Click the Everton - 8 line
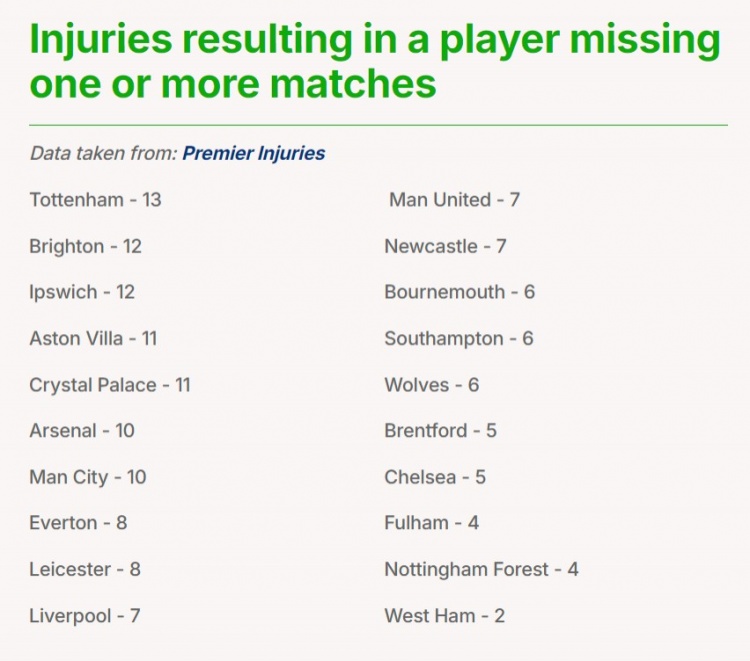The height and width of the screenshot is (661, 750). pos(78,523)
